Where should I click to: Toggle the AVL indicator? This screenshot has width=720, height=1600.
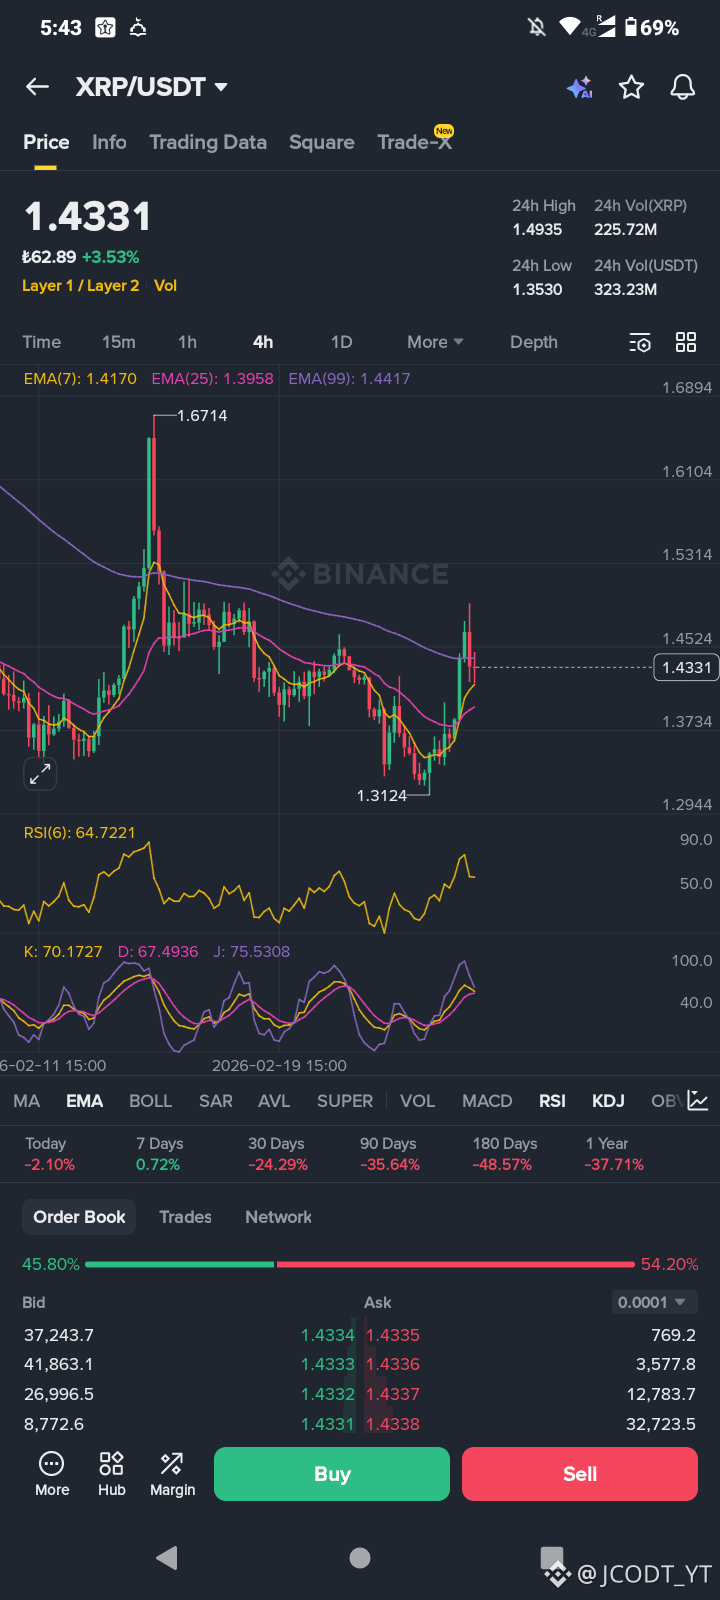pyautogui.click(x=274, y=1101)
